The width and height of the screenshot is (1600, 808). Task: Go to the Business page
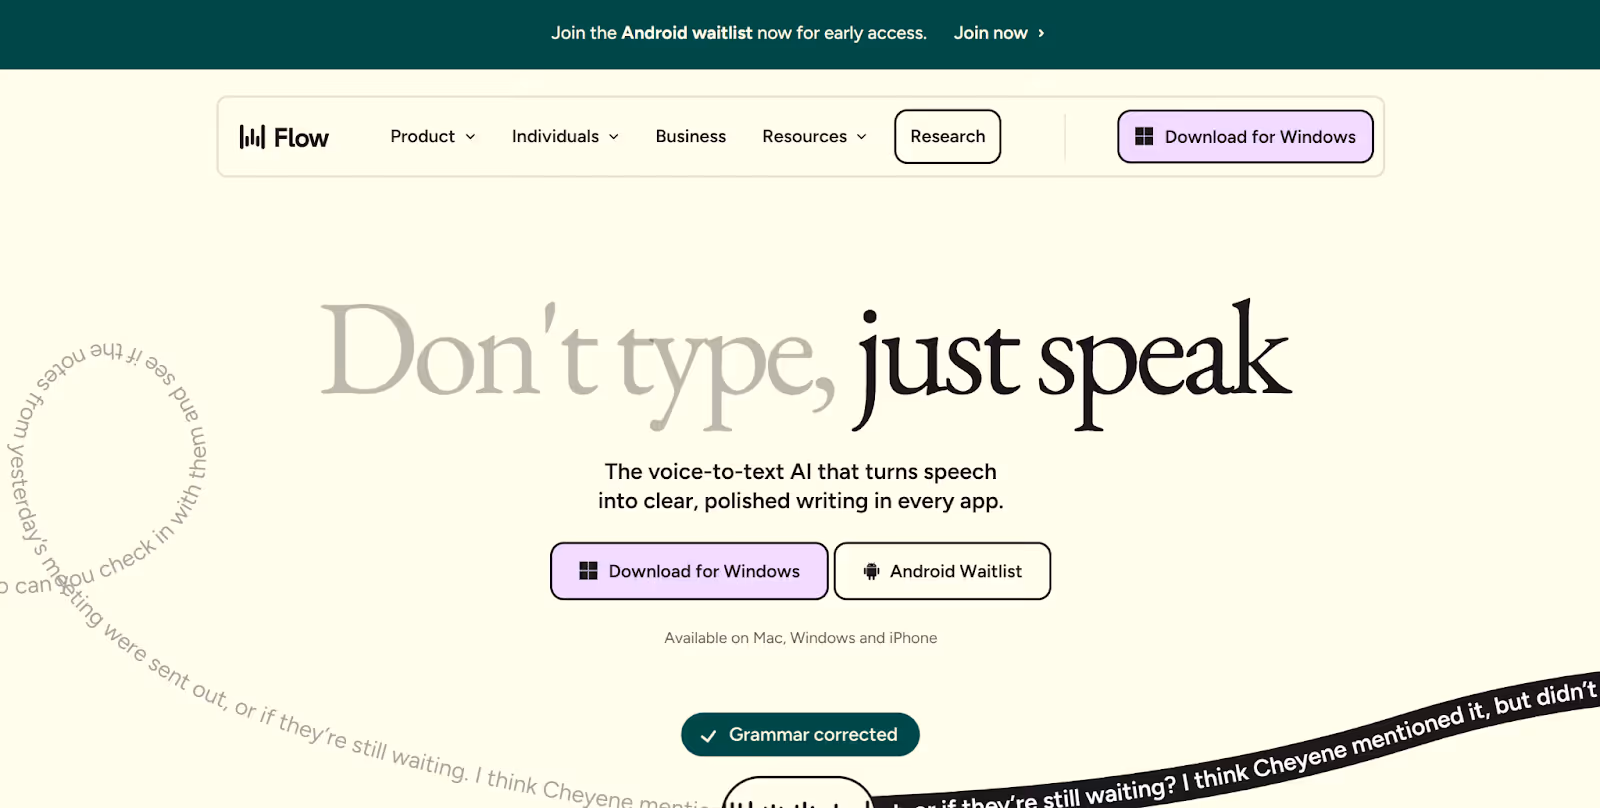tap(691, 136)
